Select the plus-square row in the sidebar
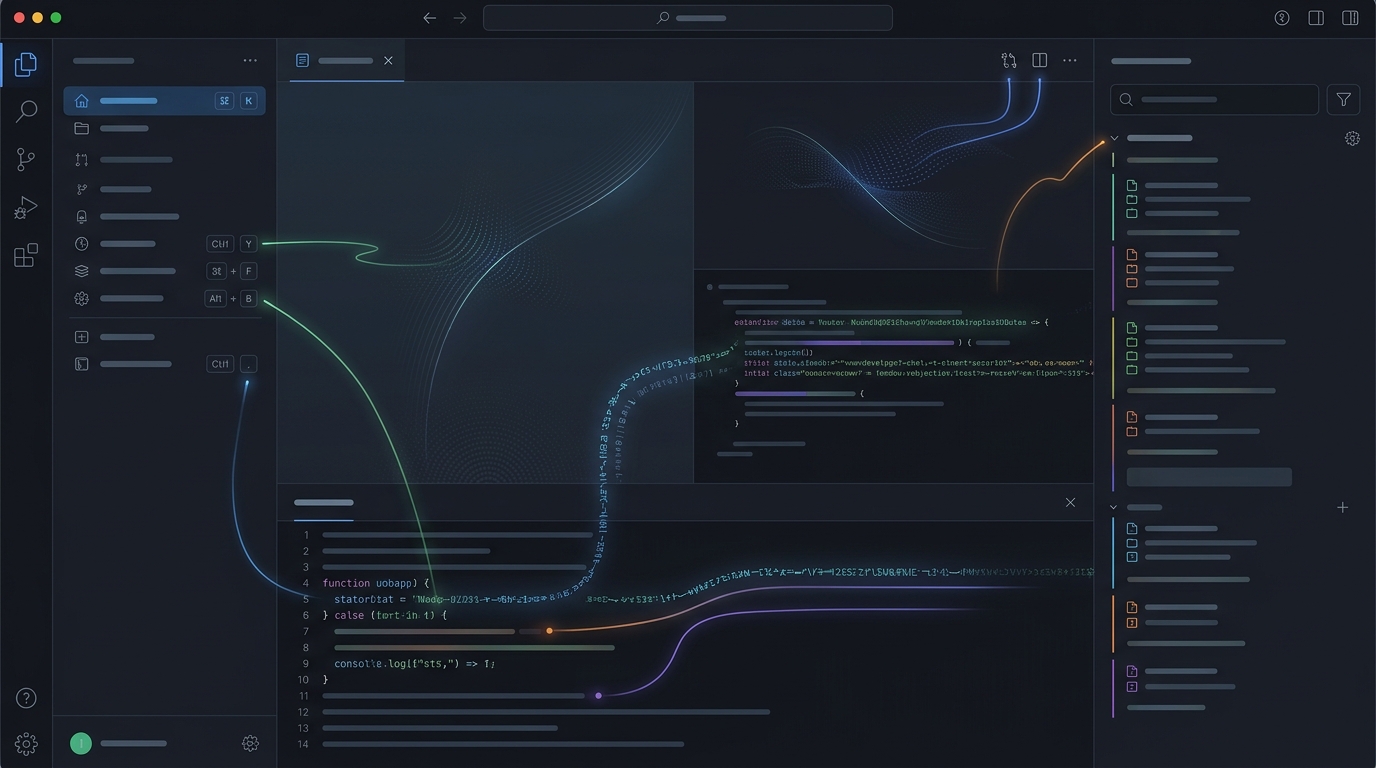The height and width of the screenshot is (768, 1376). click(165, 337)
